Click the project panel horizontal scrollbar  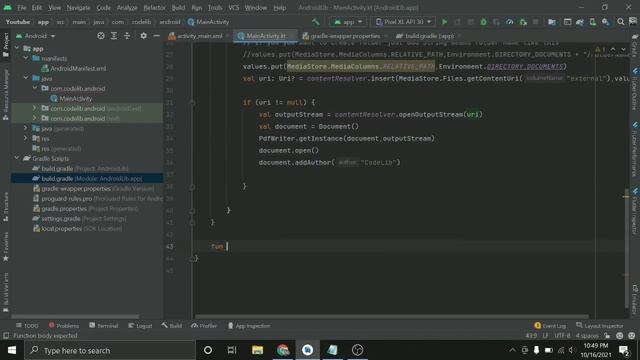pos(75,316)
